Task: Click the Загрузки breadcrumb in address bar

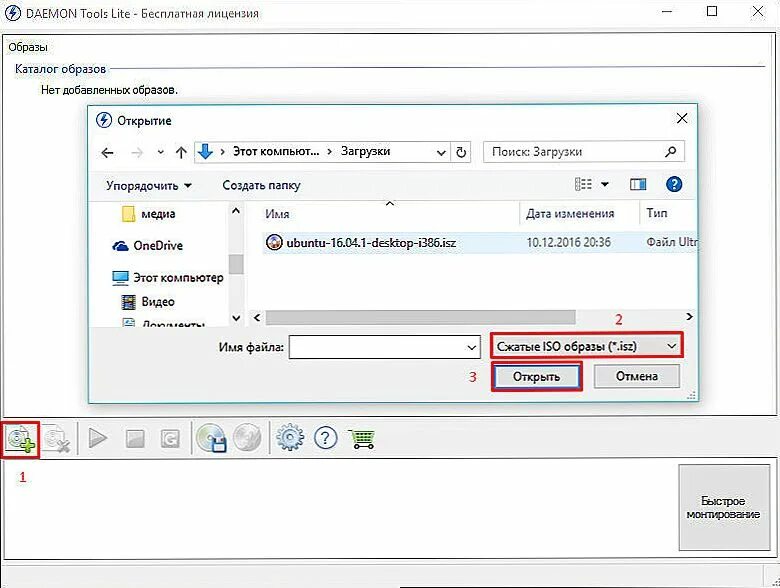Action: (365, 151)
